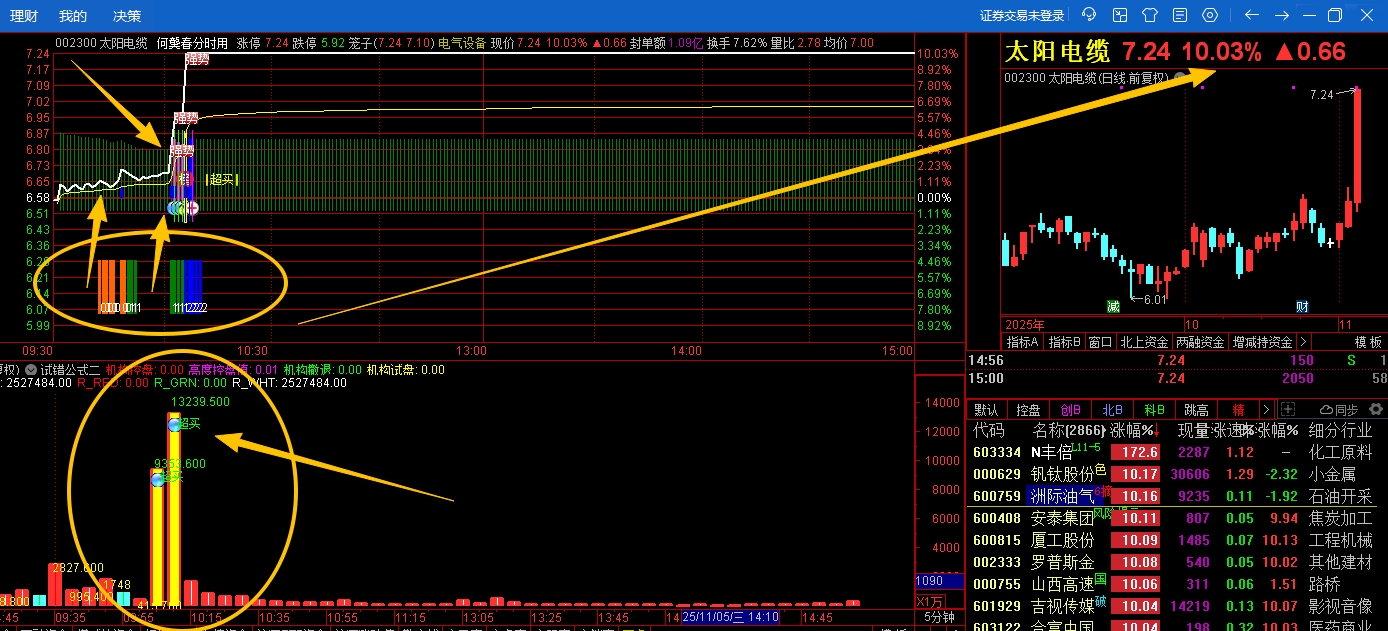Select the 指标B tab

[x=1063, y=342]
